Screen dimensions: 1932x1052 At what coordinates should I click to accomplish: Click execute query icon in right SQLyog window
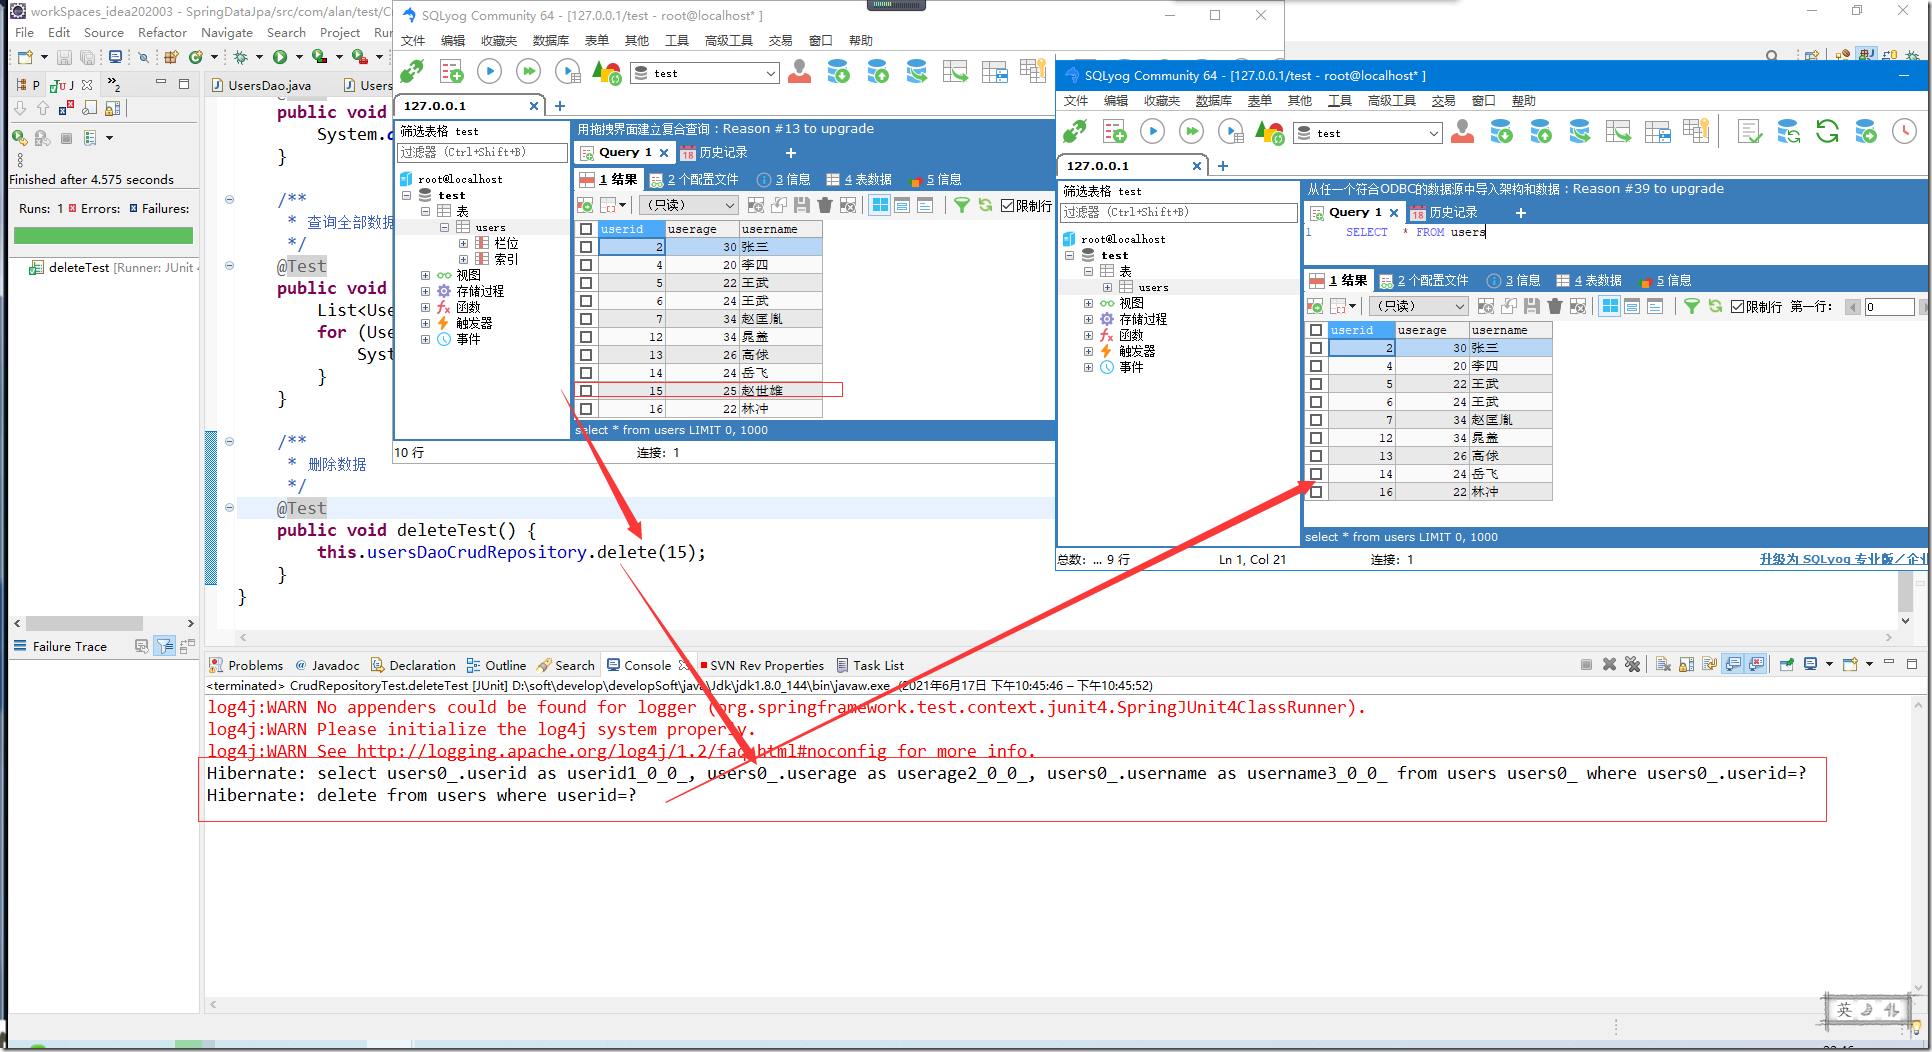[x=1152, y=132]
